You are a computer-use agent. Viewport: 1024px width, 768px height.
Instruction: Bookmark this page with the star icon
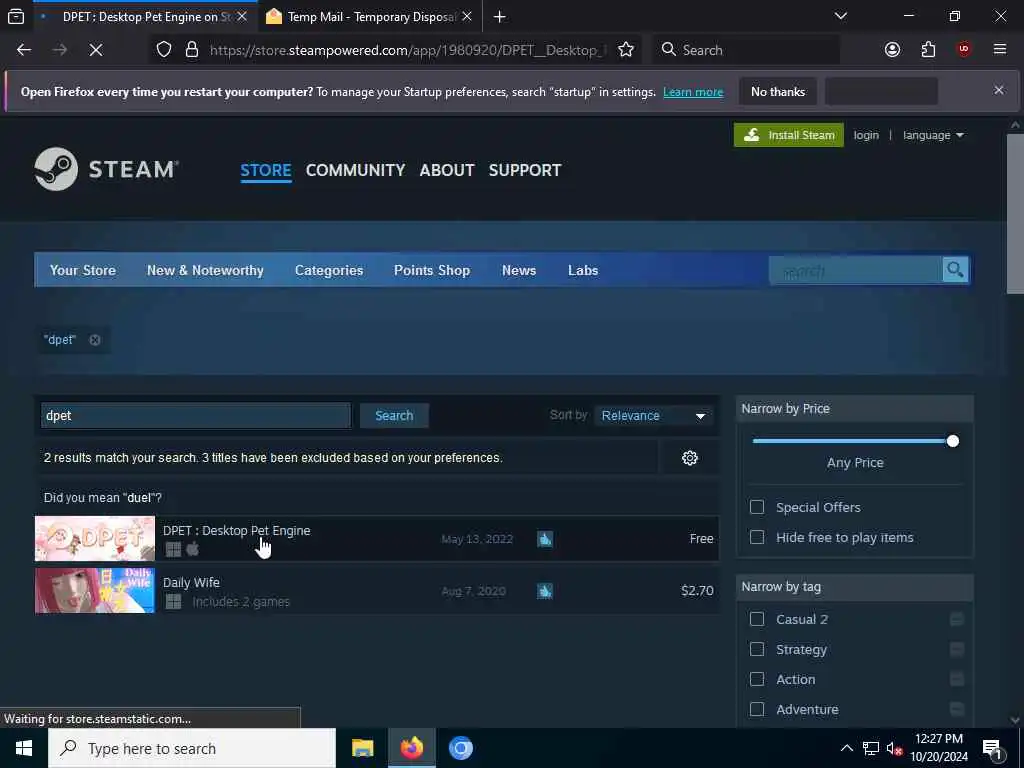pyautogui.click(x=626, y=50)
